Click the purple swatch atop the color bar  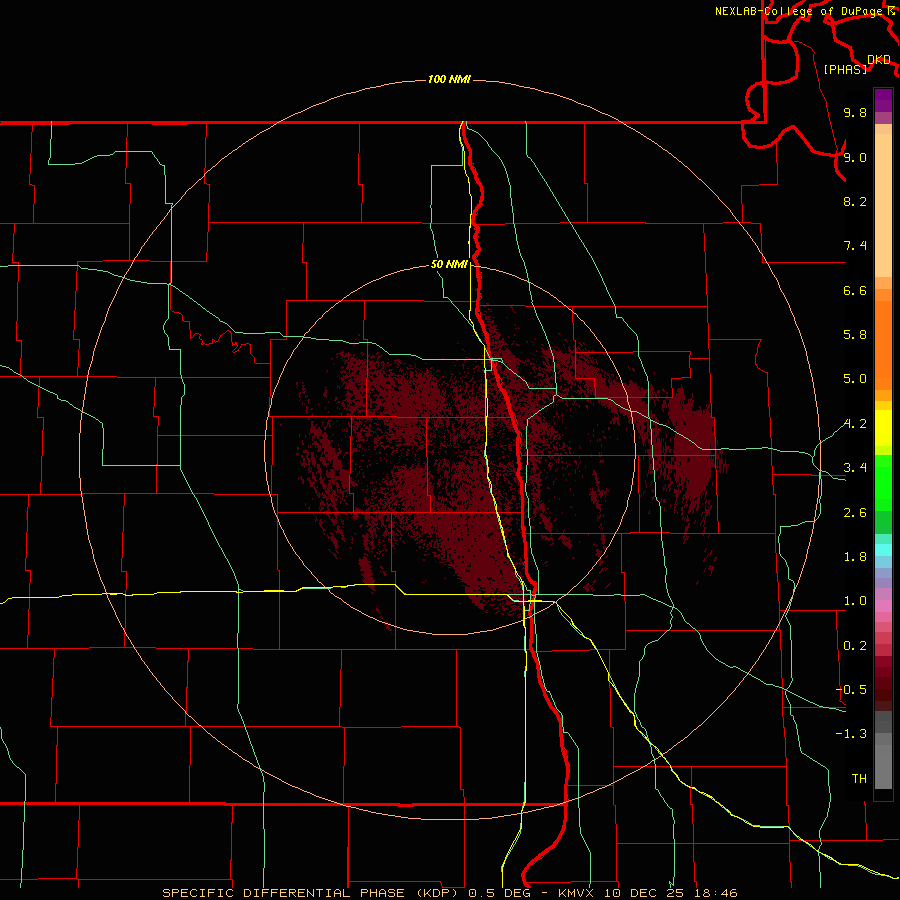pos(883,100)
